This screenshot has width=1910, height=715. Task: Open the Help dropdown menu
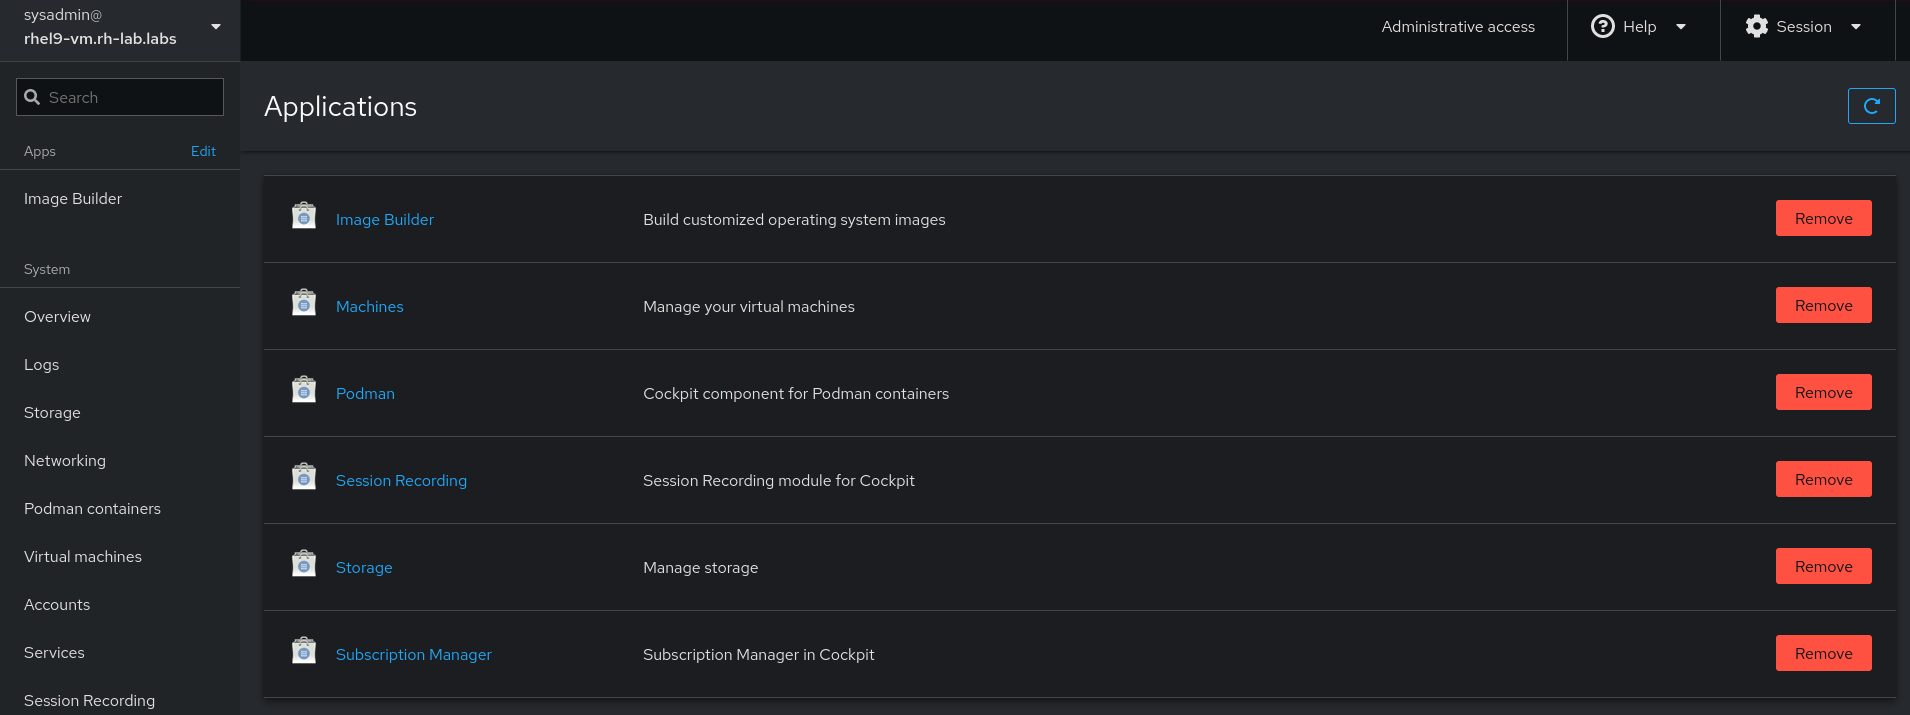(1639, 27)
